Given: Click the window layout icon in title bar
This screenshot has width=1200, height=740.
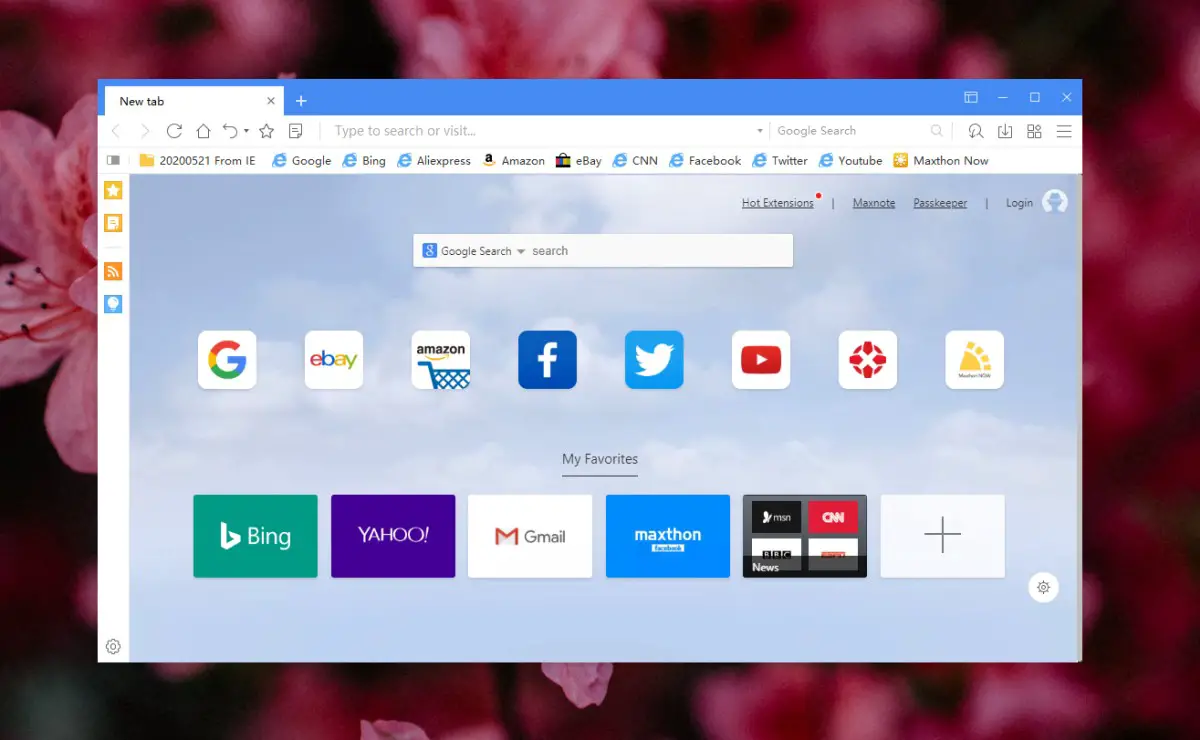Looking at the screenshot, I should click(970, 97).
